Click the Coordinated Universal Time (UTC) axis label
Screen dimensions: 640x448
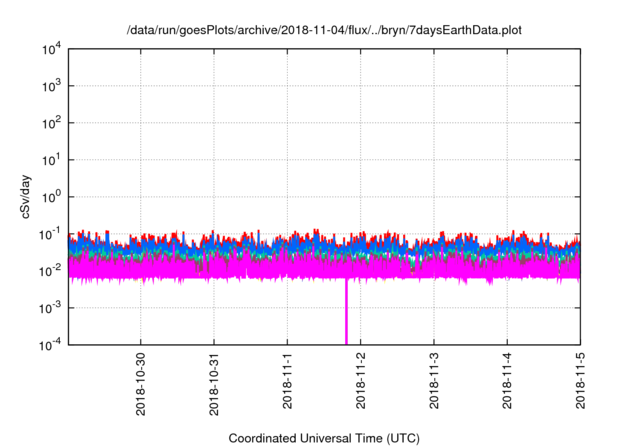[324, 439]
